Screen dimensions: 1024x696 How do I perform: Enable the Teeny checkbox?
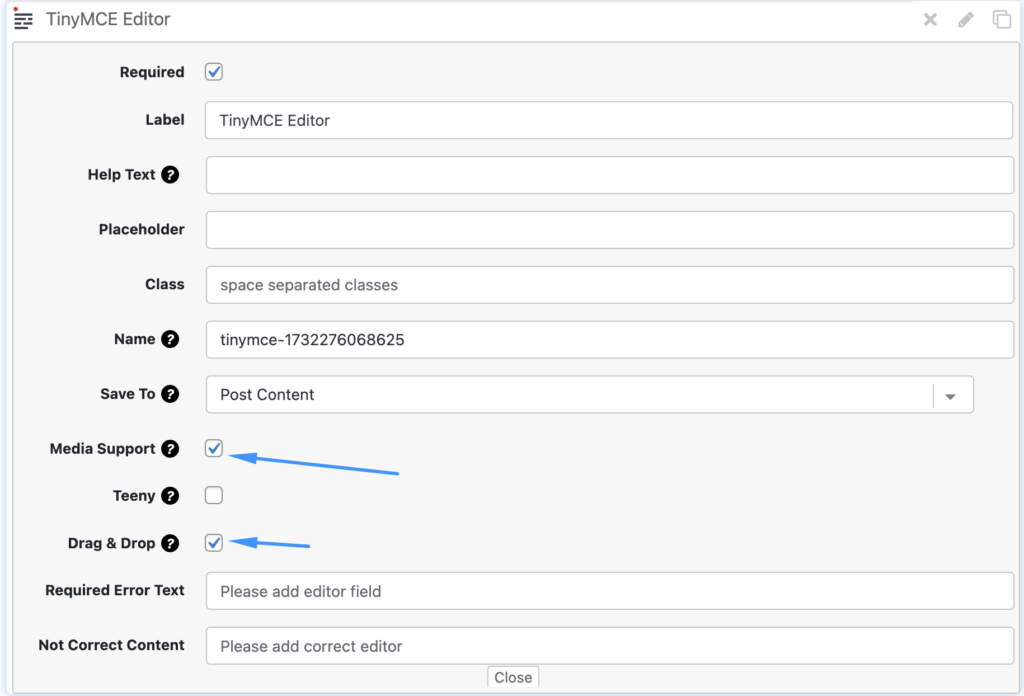[214, 495]
